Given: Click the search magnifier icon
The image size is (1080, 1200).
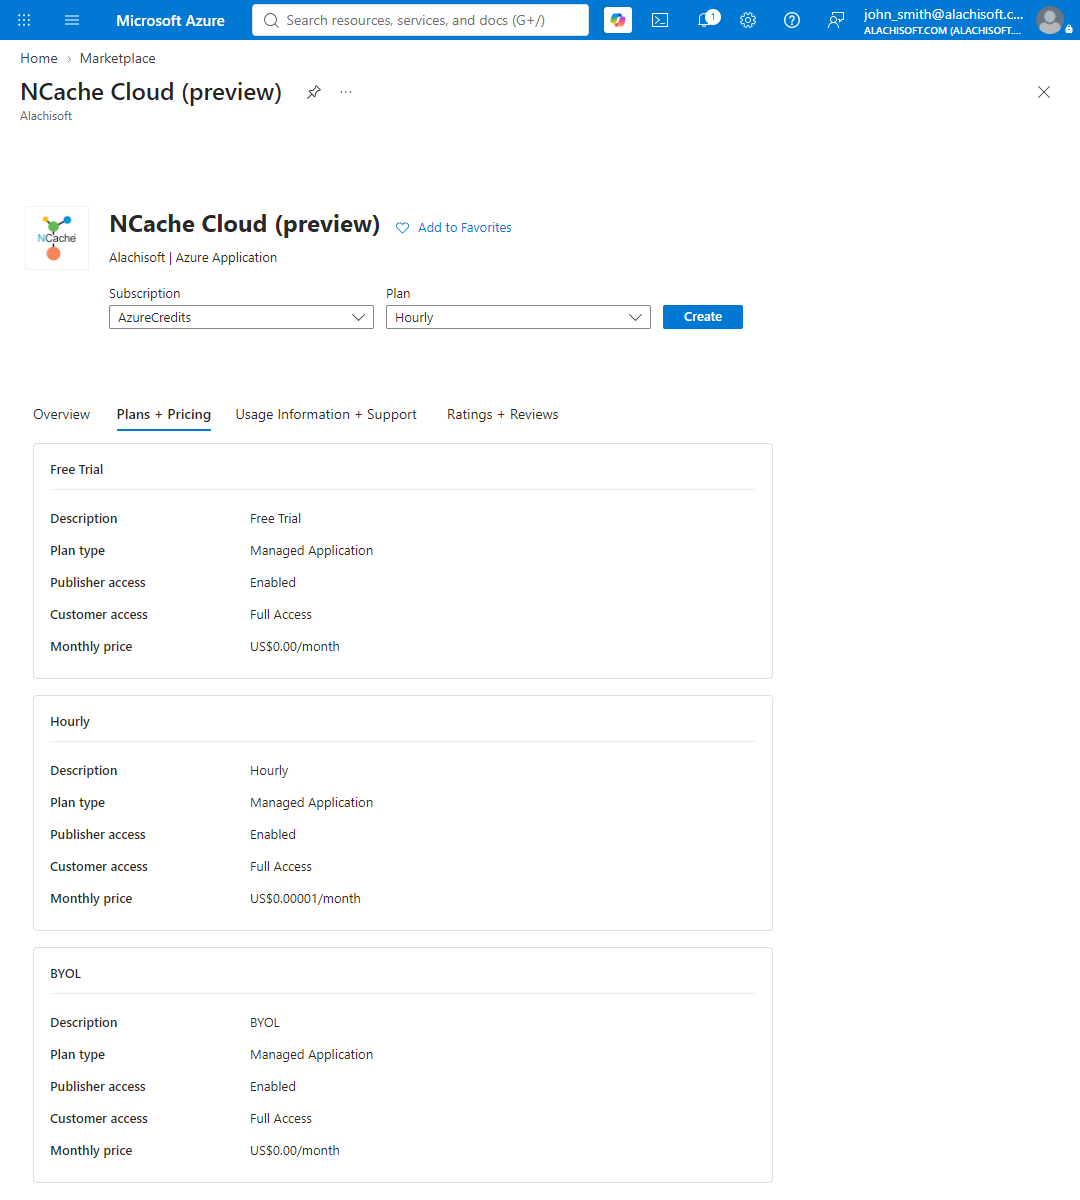Looking at the screenshot, I should pos(271,20).
